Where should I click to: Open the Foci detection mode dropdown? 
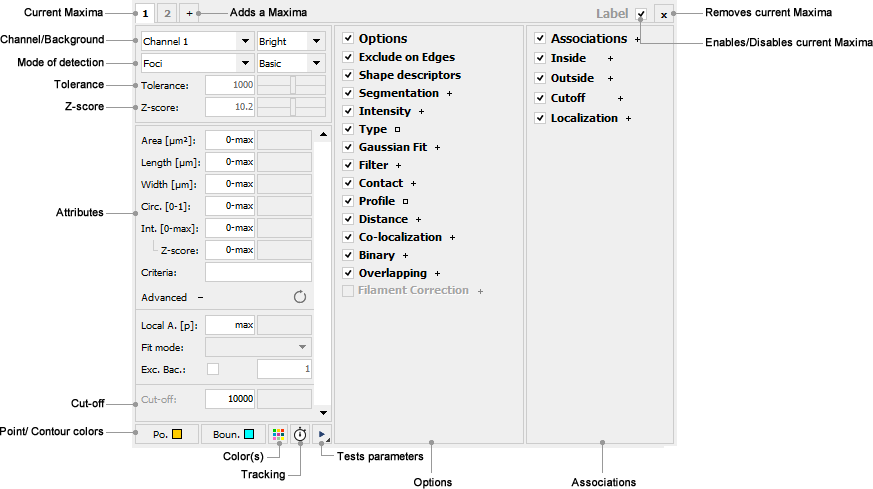tap(195, 63)
